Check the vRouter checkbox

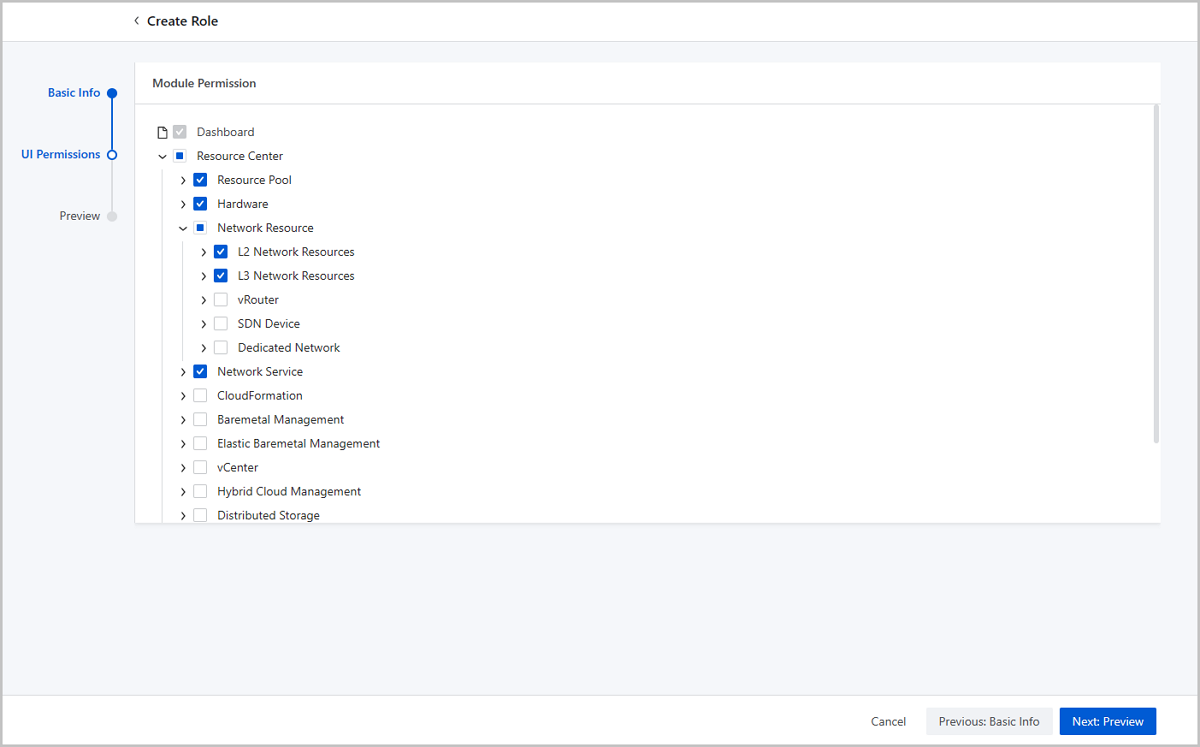tap(221, 300)
